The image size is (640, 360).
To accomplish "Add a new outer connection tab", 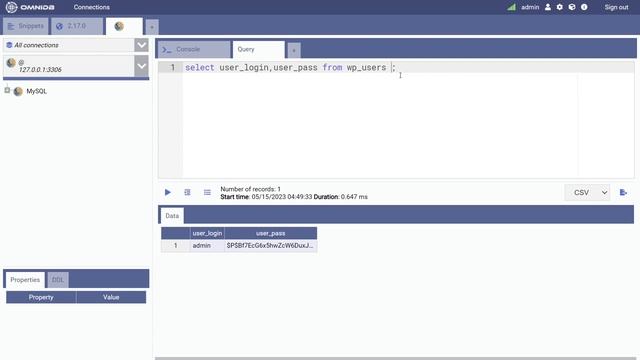I will point(152,27).
